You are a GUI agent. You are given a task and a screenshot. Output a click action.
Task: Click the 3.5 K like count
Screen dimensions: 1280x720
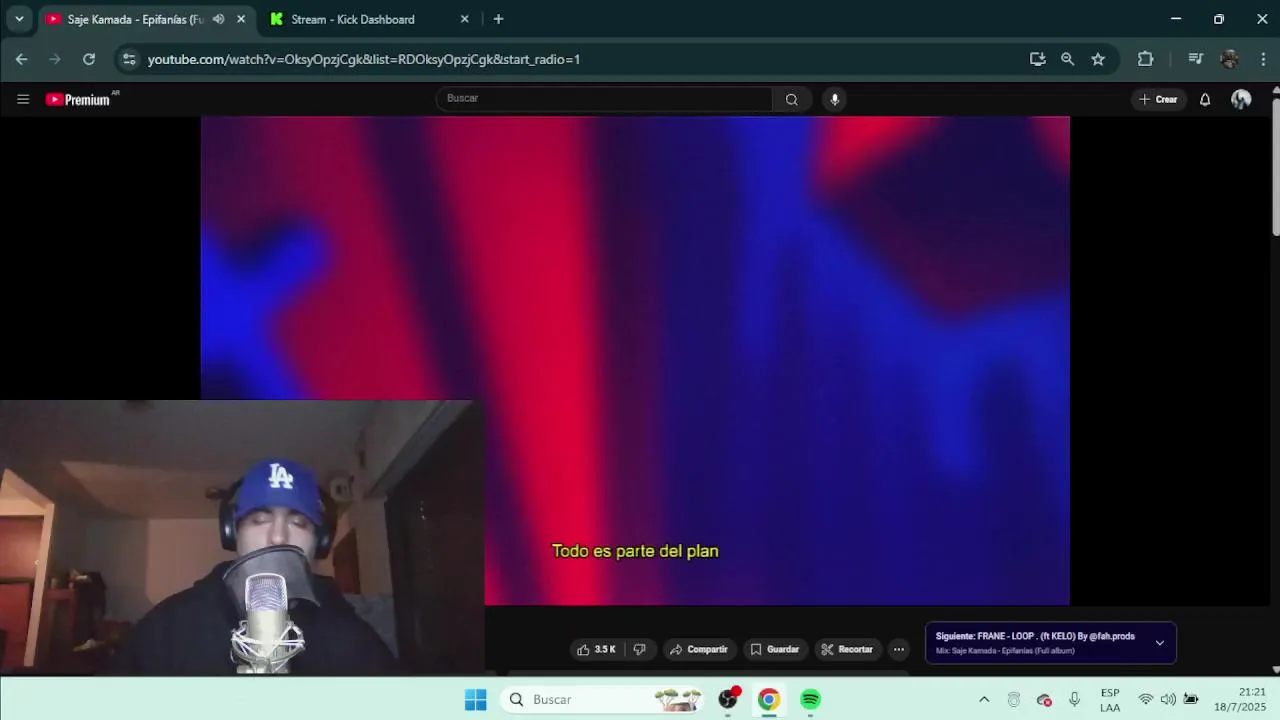(605, 650)
